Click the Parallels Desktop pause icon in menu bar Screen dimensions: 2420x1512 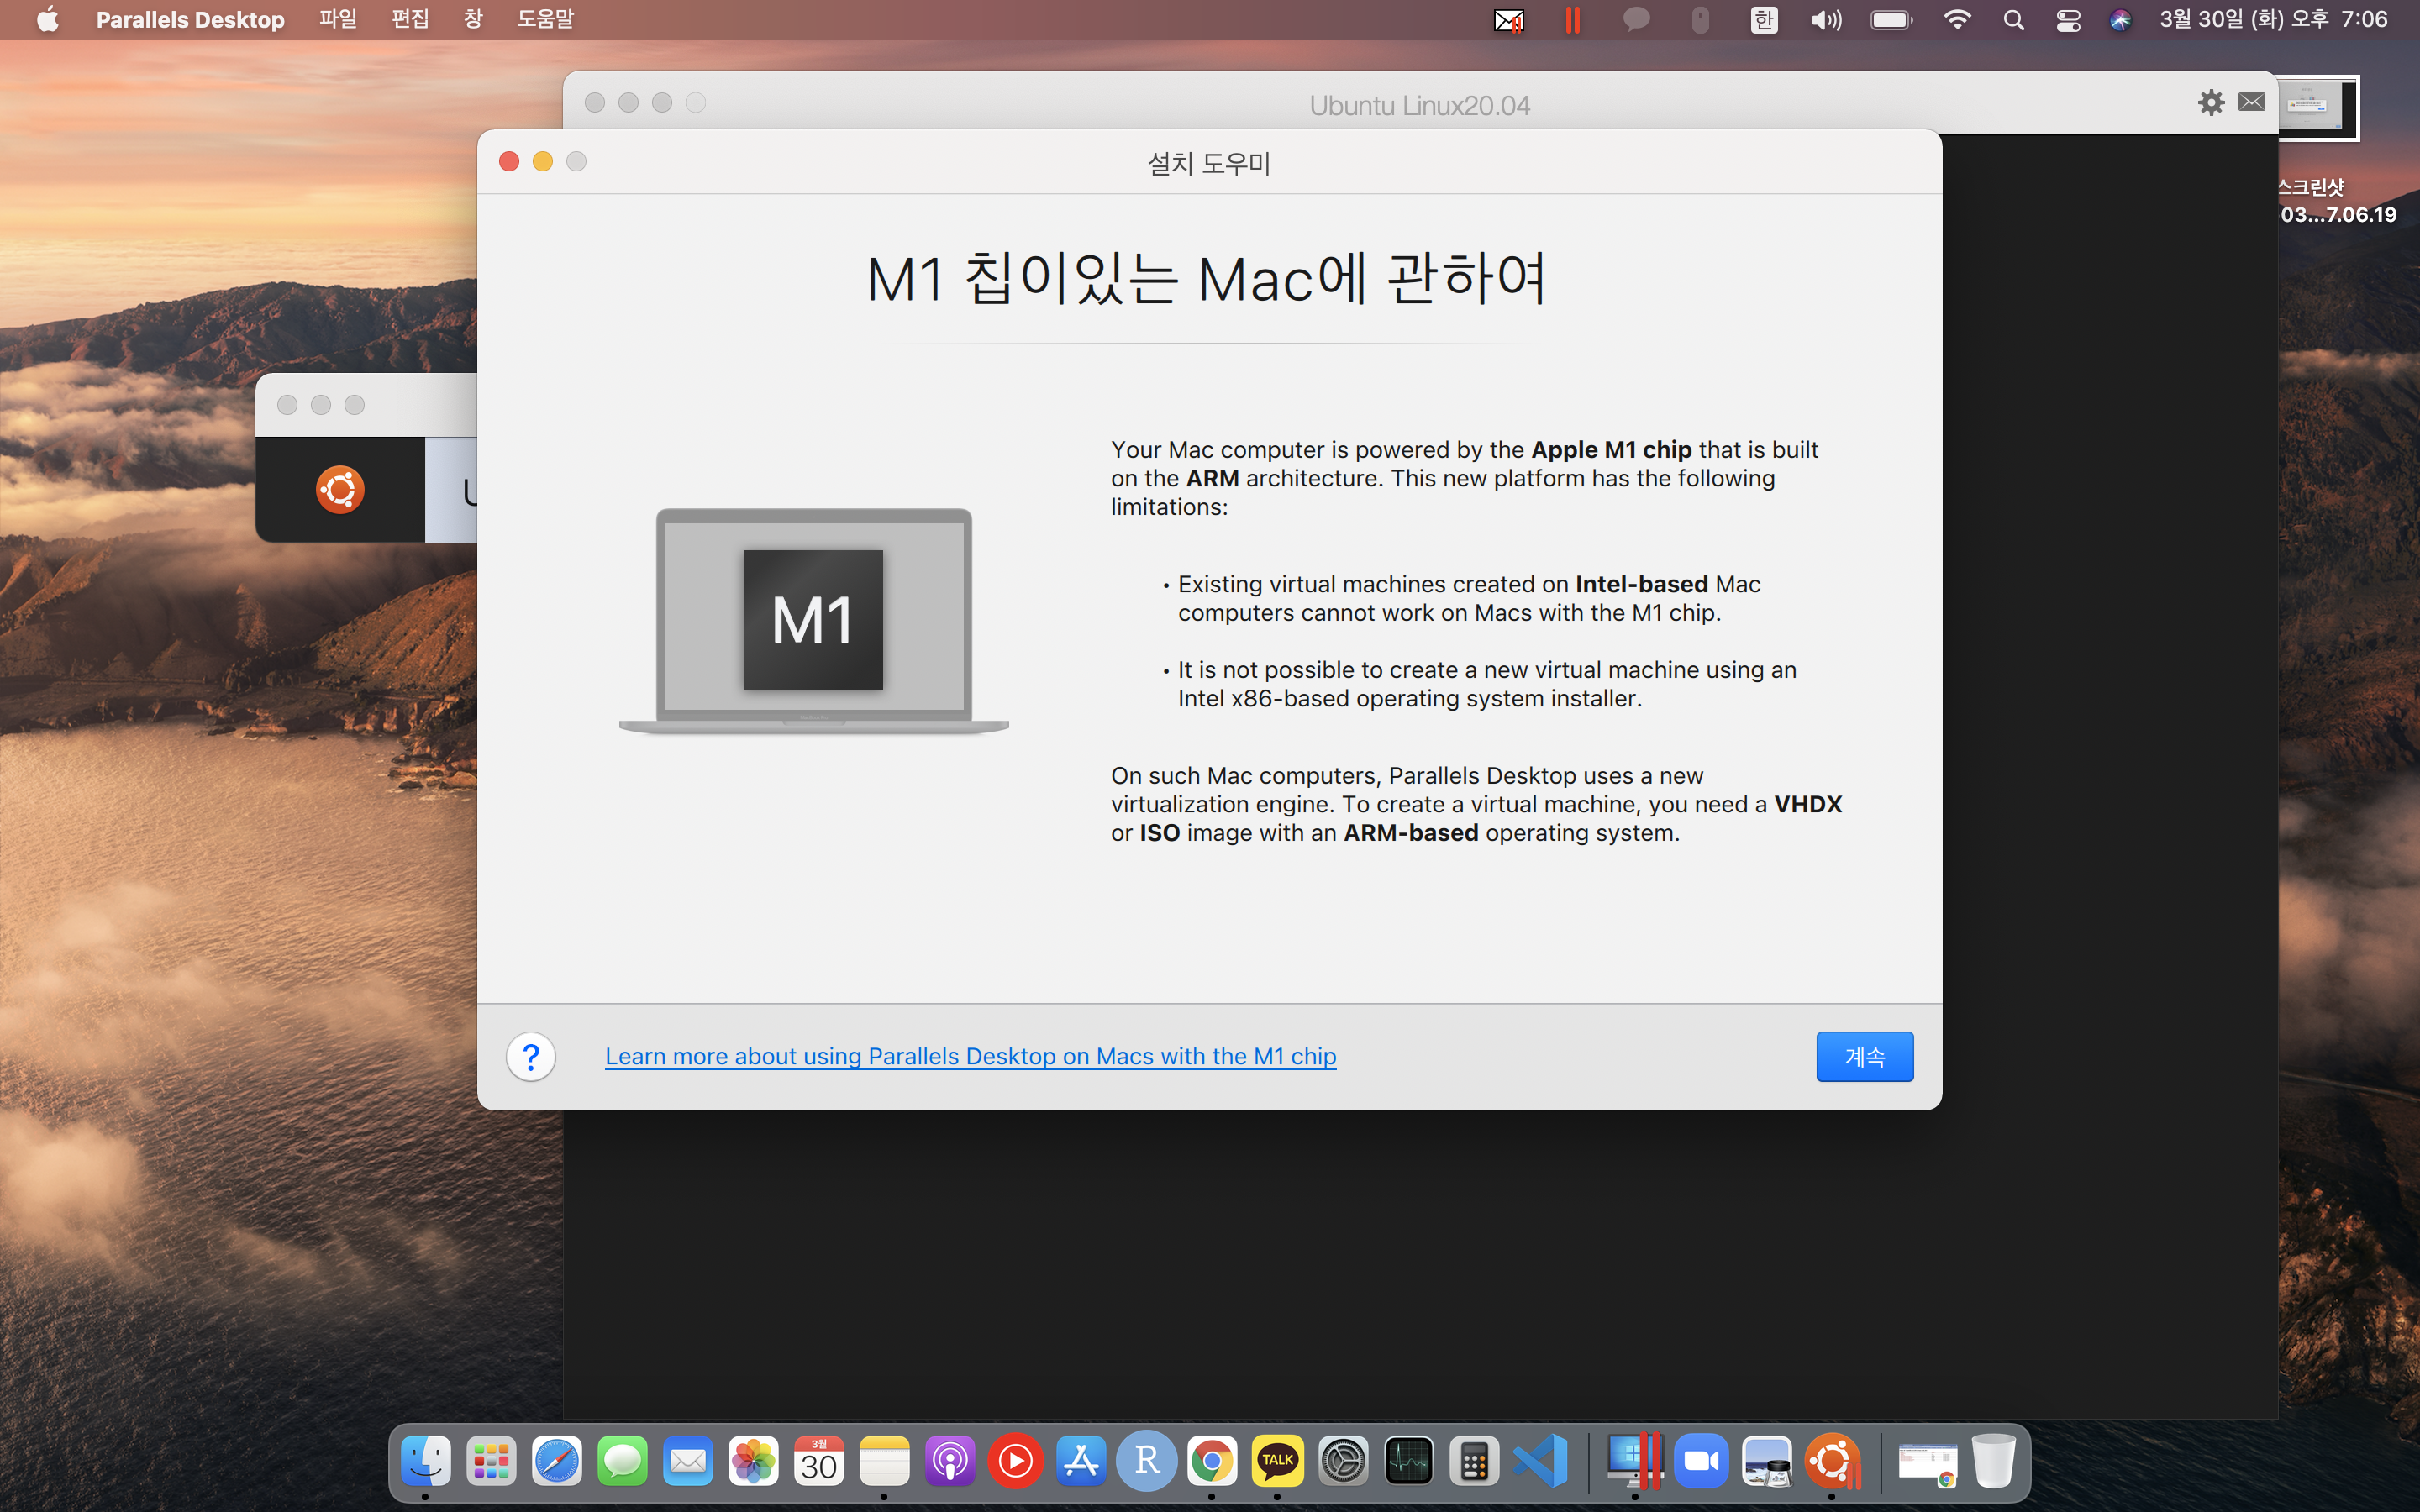1572,20
